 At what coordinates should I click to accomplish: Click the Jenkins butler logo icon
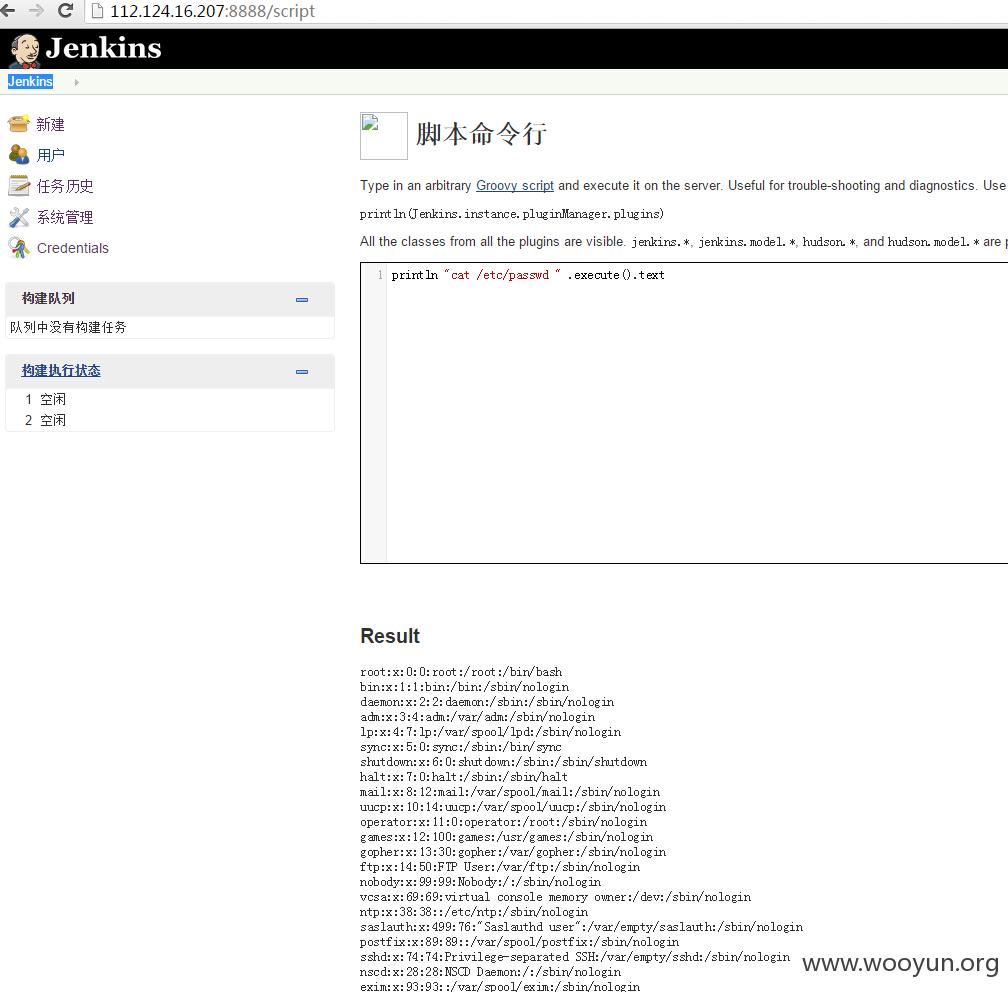click(26, 50)
